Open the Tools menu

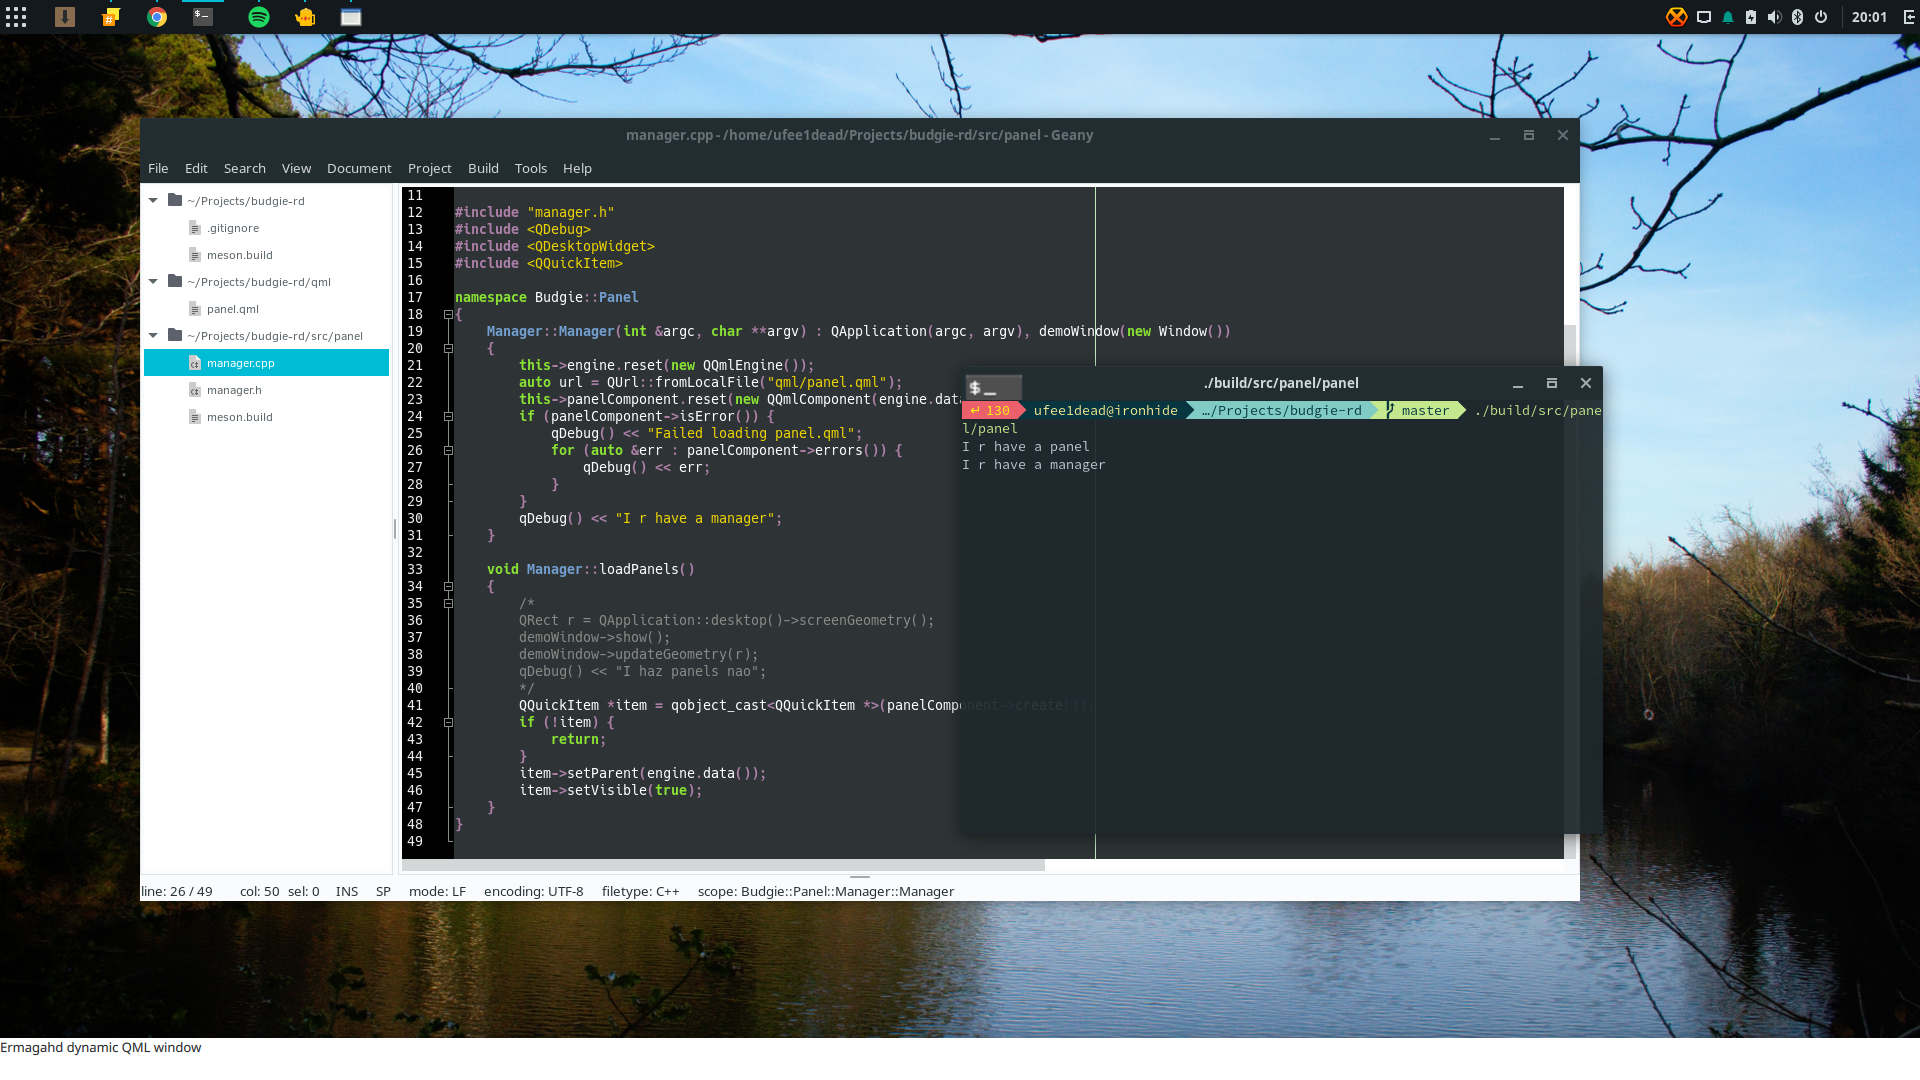[531, 168]
